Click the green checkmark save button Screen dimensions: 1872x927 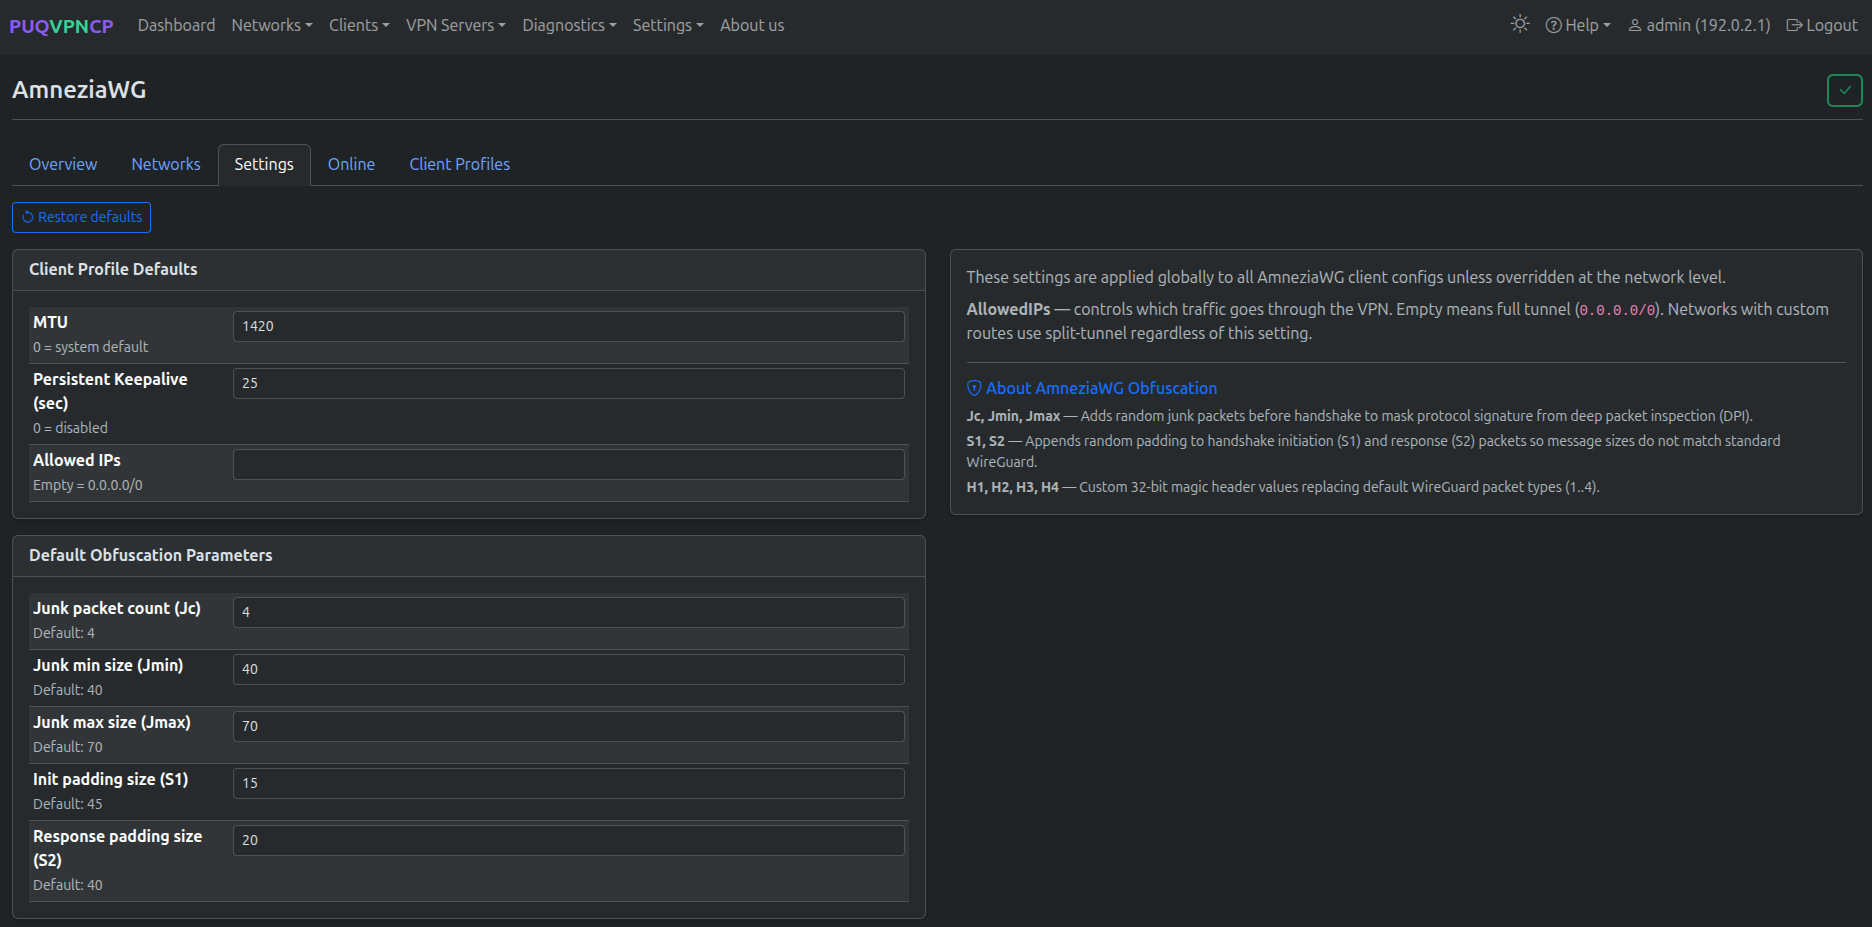tap(1844, 90)
